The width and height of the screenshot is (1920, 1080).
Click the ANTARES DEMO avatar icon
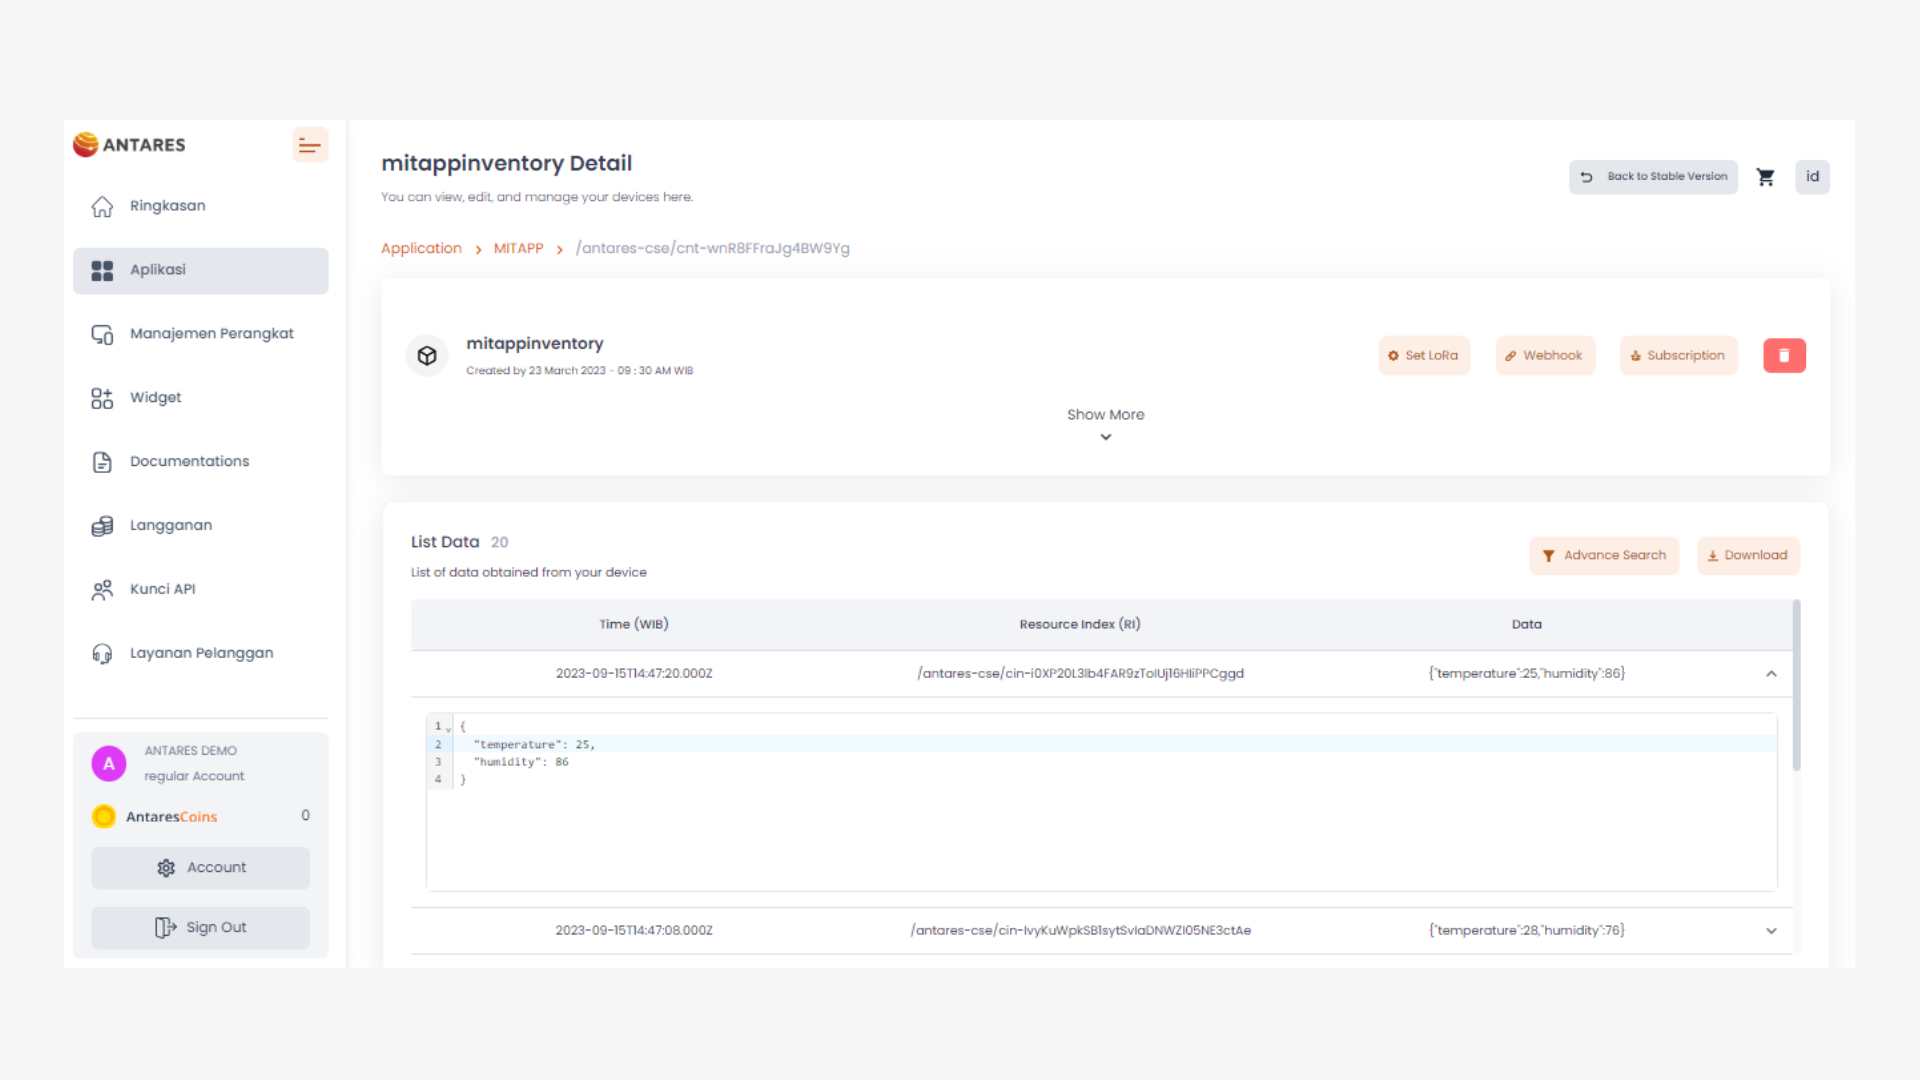coord(109,764)
